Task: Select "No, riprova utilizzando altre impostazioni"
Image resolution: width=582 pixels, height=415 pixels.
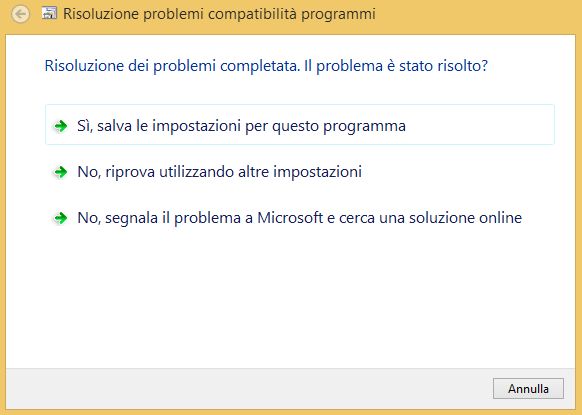Action: tap(219, 172)
